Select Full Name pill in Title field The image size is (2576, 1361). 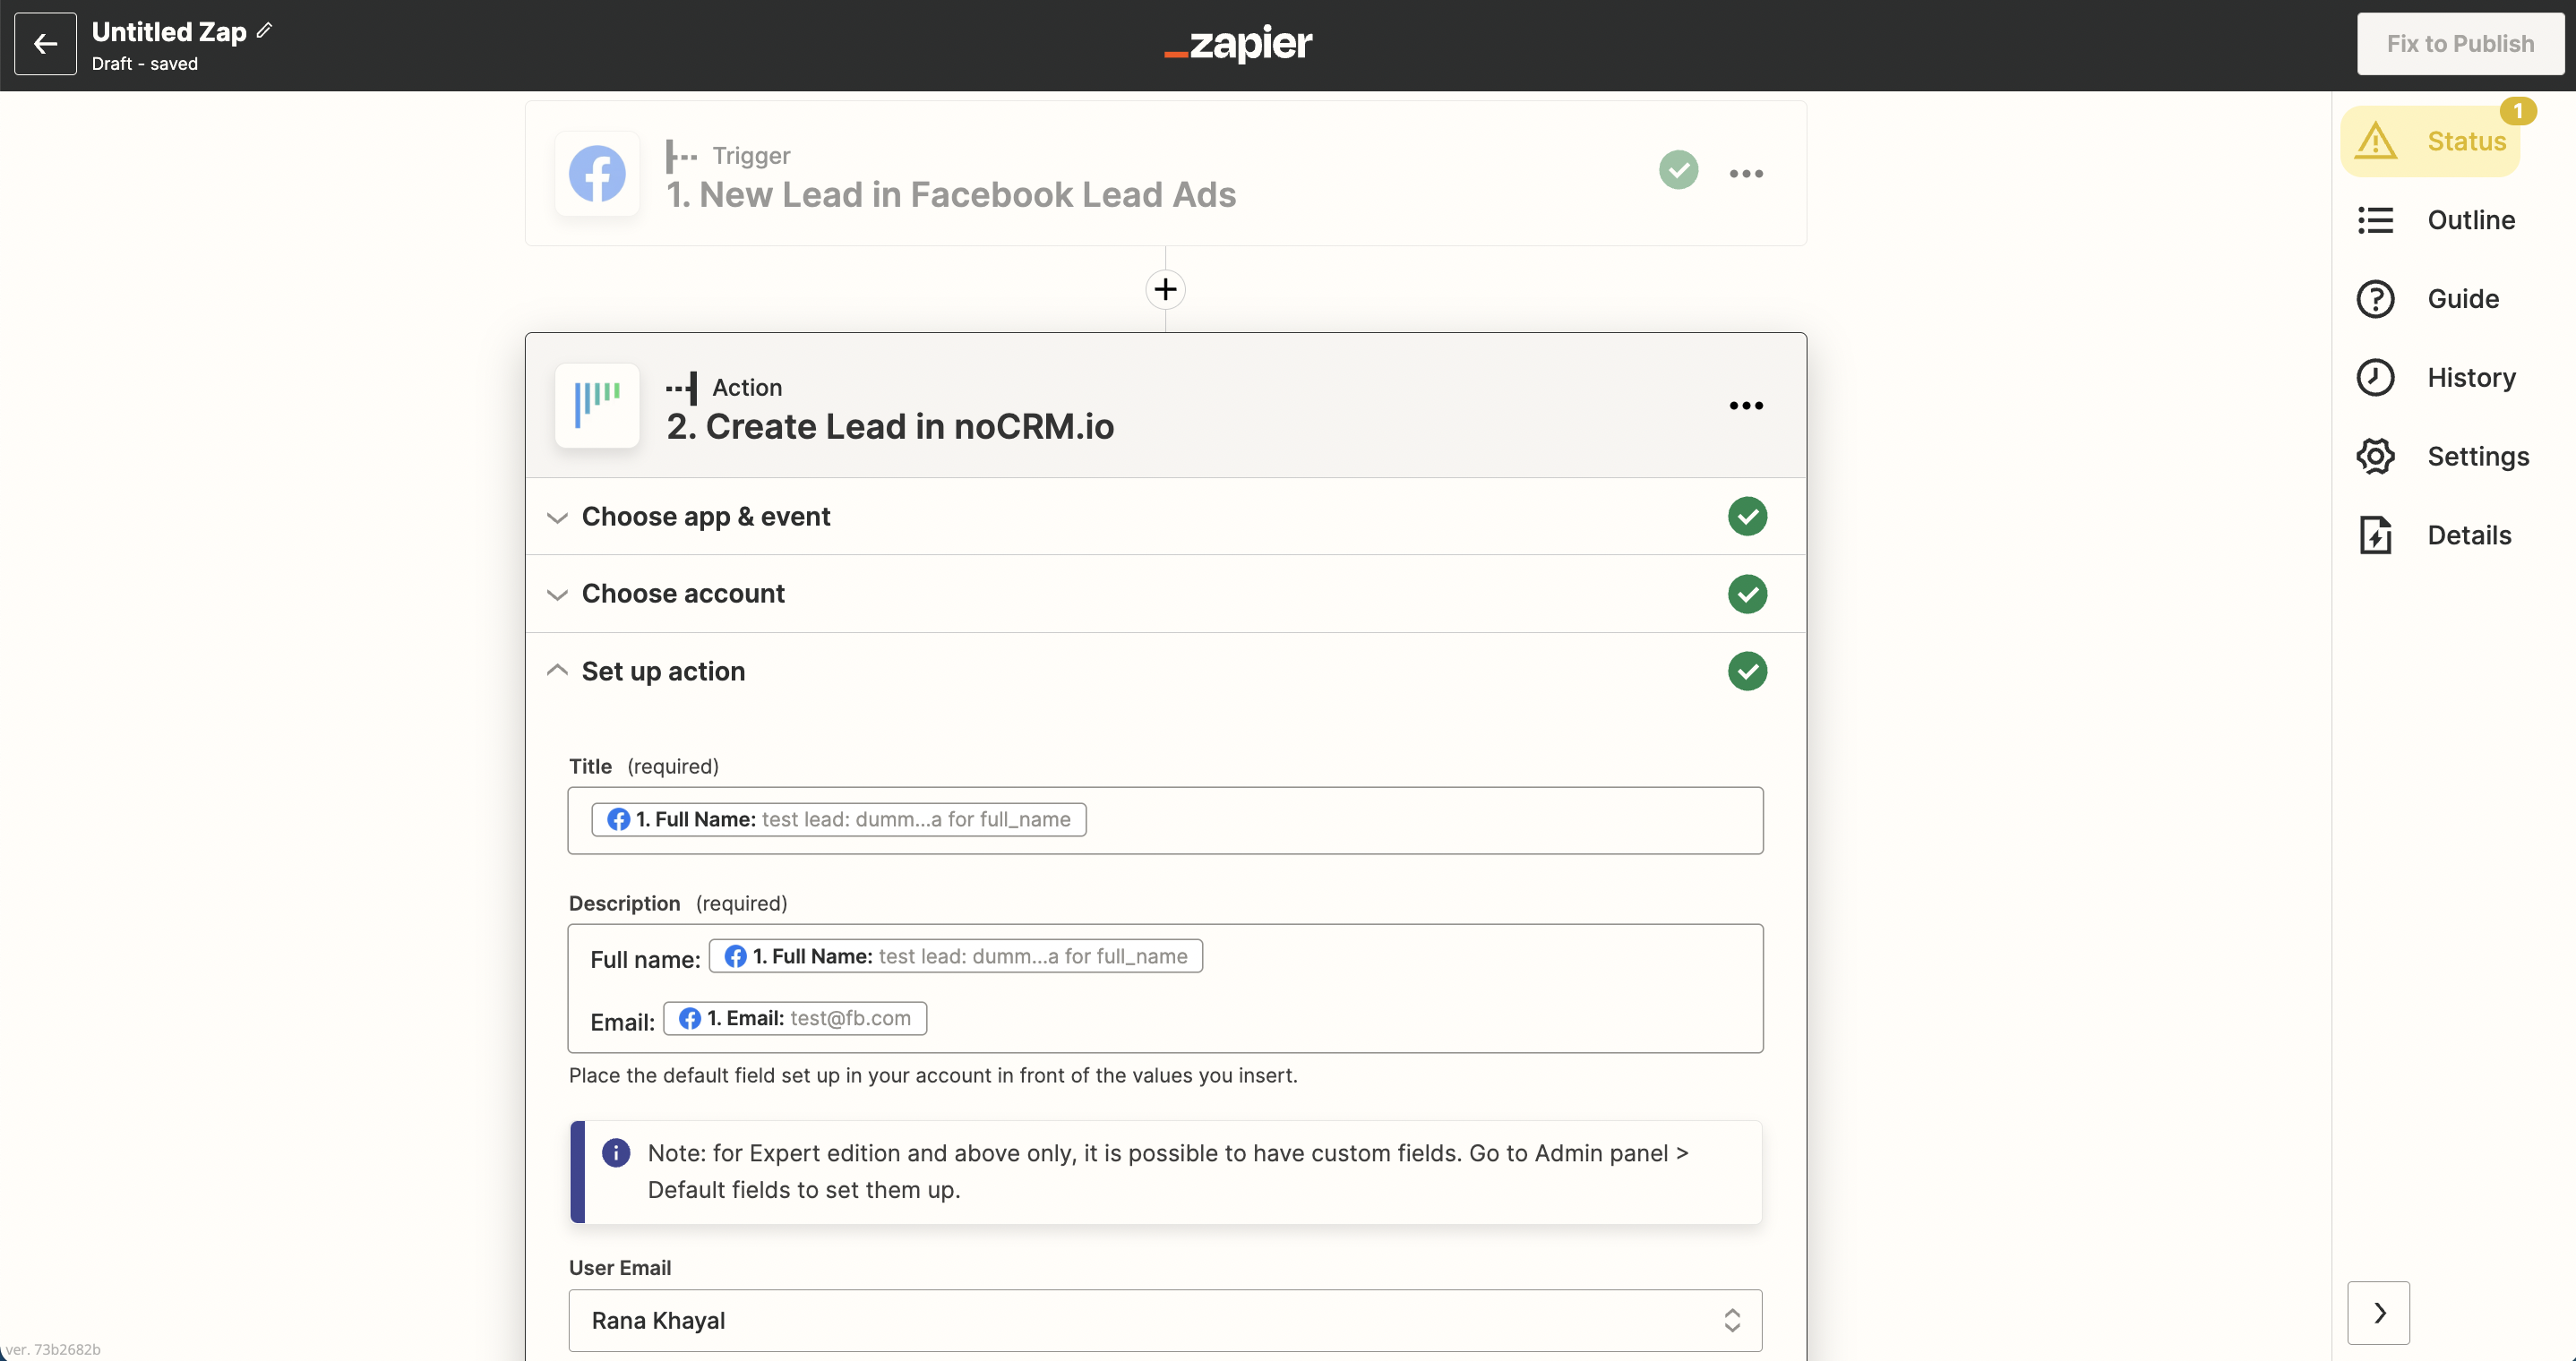click(x=838, y=819)
